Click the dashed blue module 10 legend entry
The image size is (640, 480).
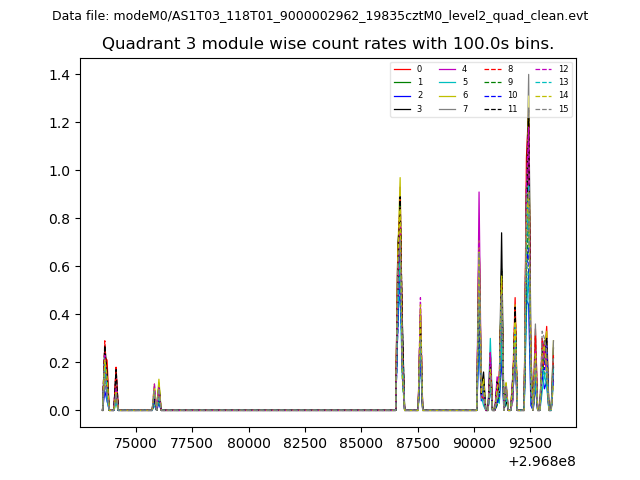pyautogui.click(x=494, y=95)
